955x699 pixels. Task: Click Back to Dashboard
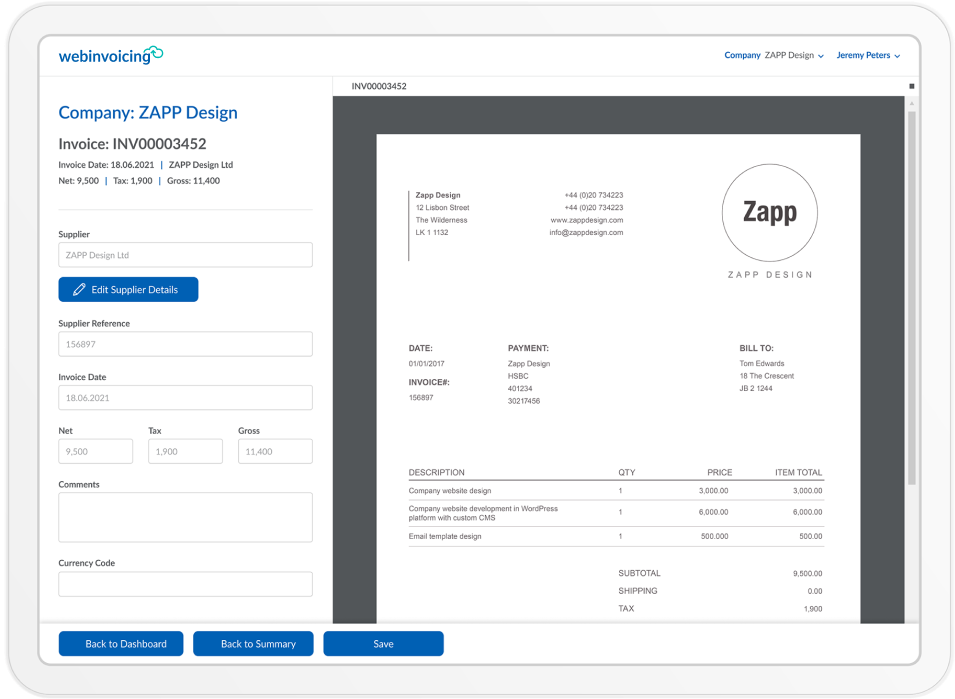click(x=120, y=643)
